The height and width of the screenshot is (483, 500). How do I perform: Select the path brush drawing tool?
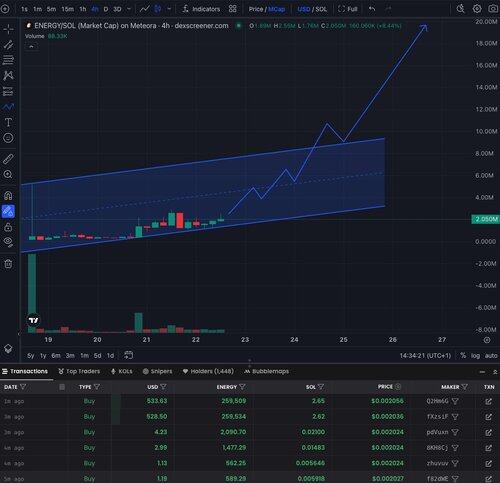[8, 107]
